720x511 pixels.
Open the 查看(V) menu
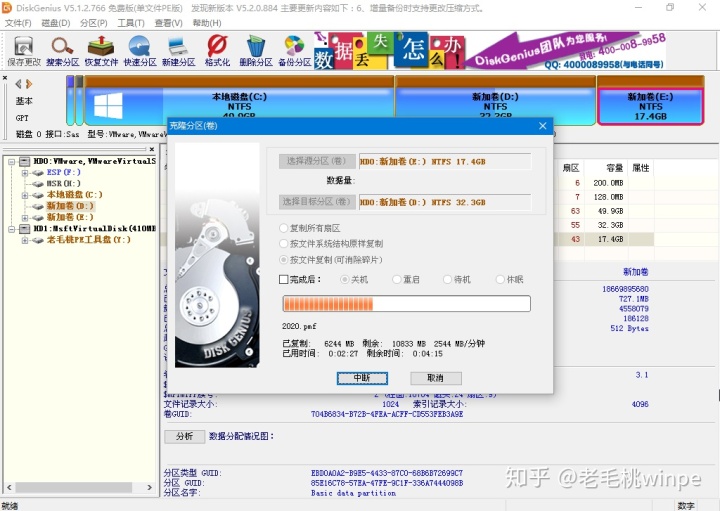168,23
